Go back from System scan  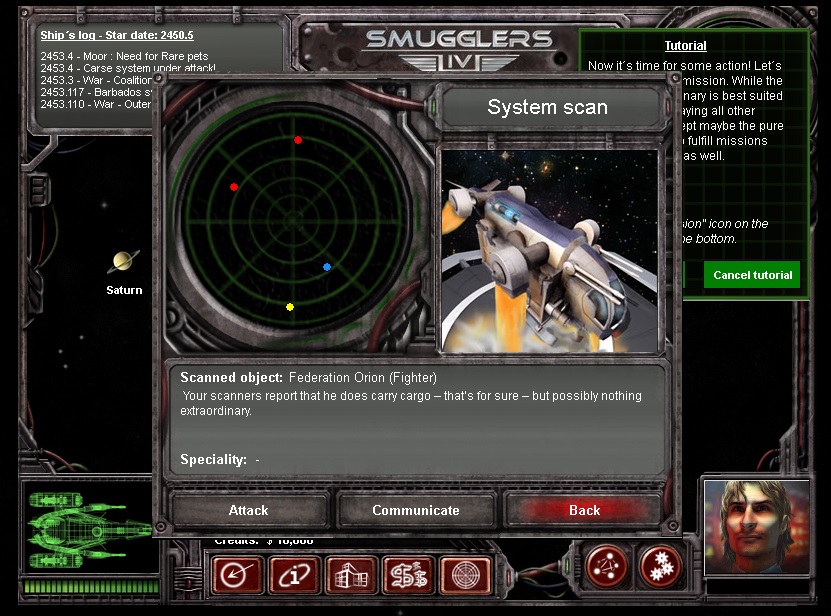[584, 511]
